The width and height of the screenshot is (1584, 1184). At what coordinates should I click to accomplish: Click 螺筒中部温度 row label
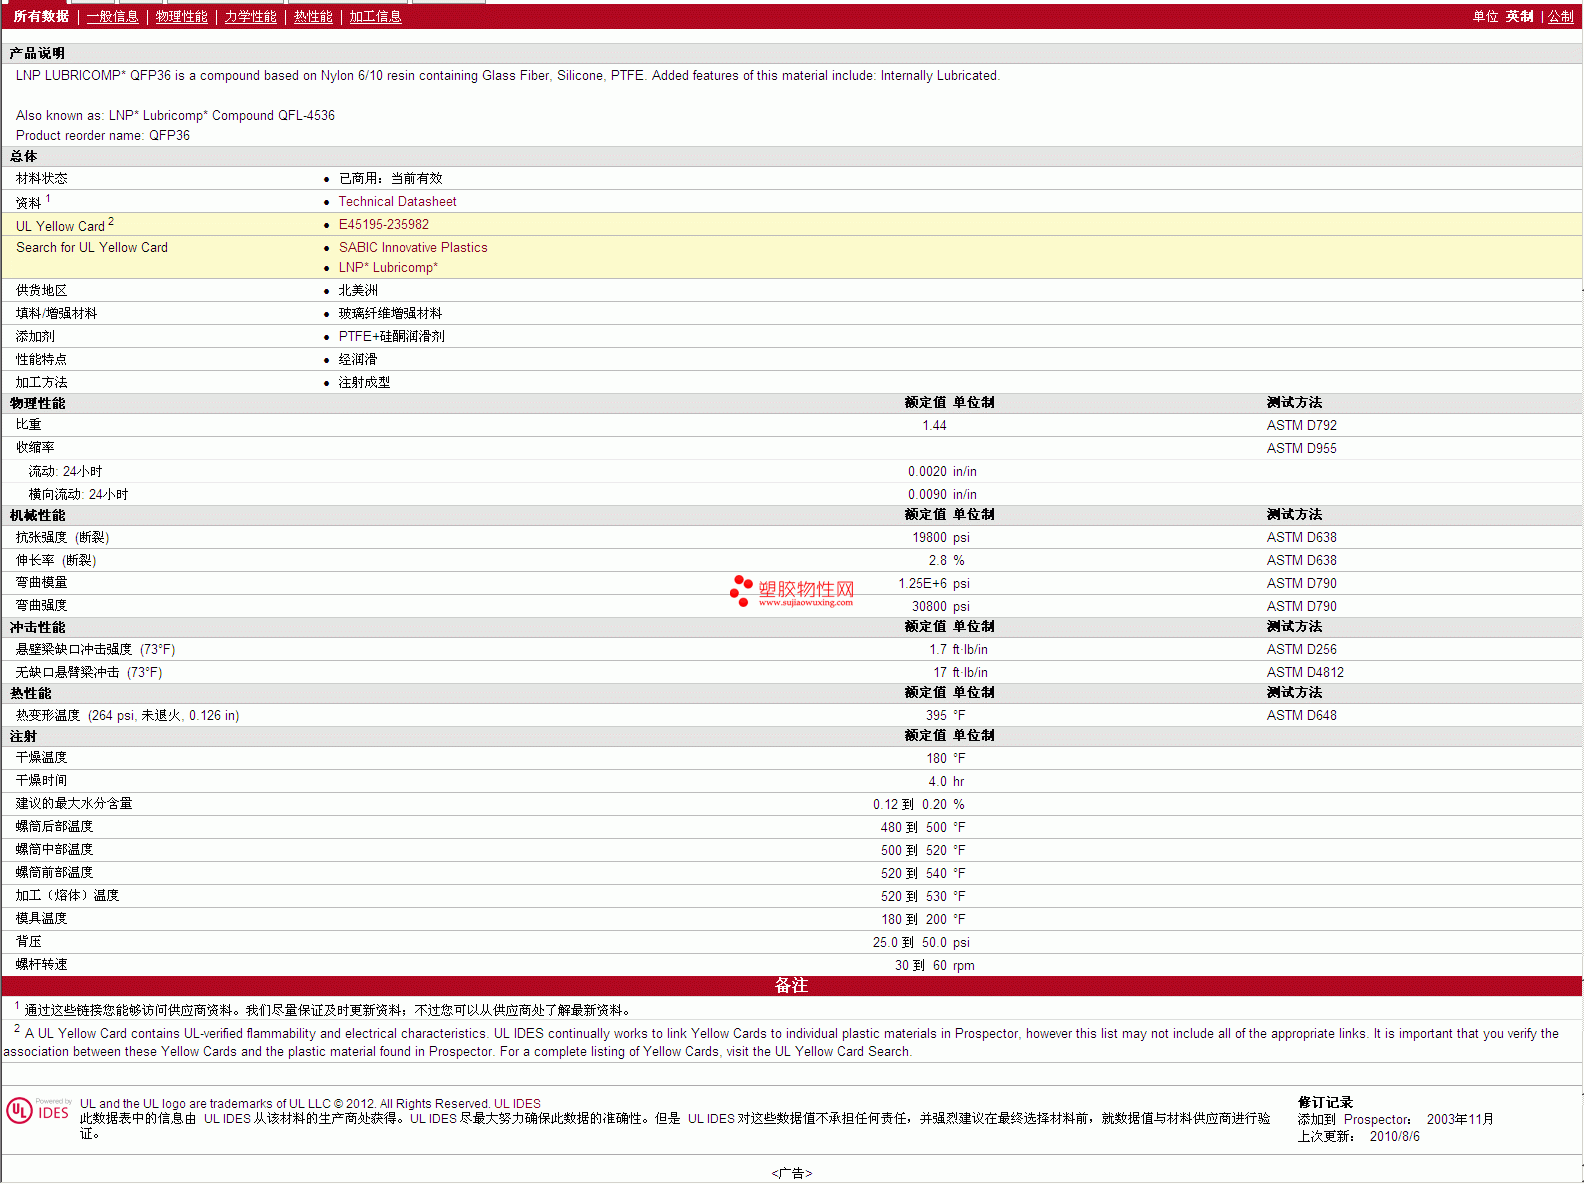point(54,850)
